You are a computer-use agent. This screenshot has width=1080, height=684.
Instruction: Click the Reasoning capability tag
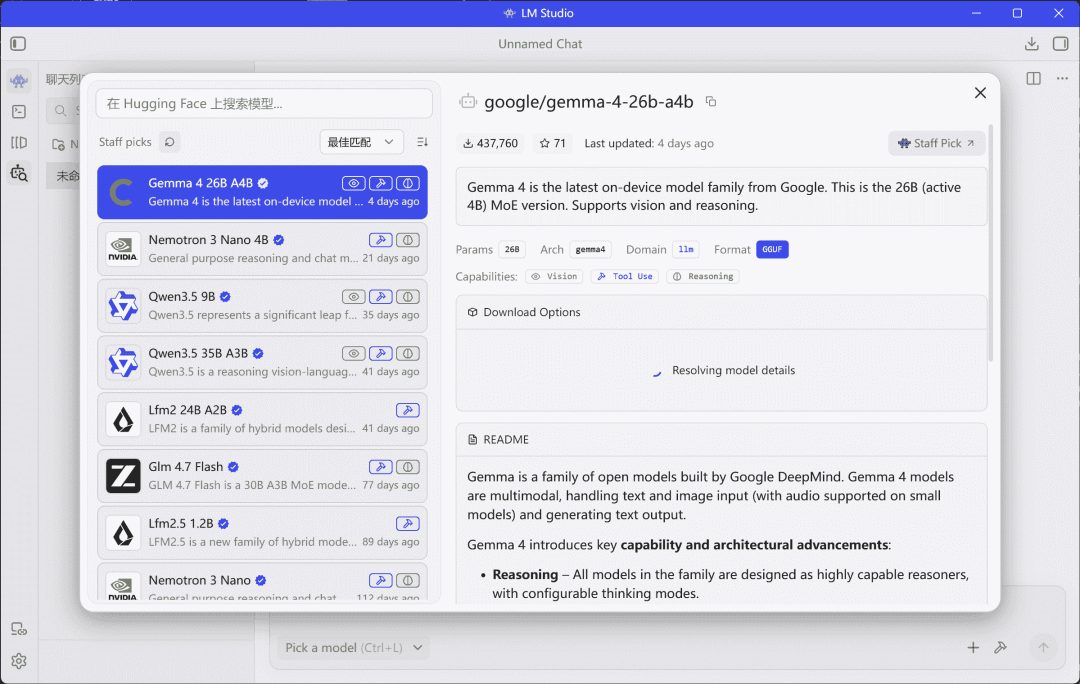[703, 276]
